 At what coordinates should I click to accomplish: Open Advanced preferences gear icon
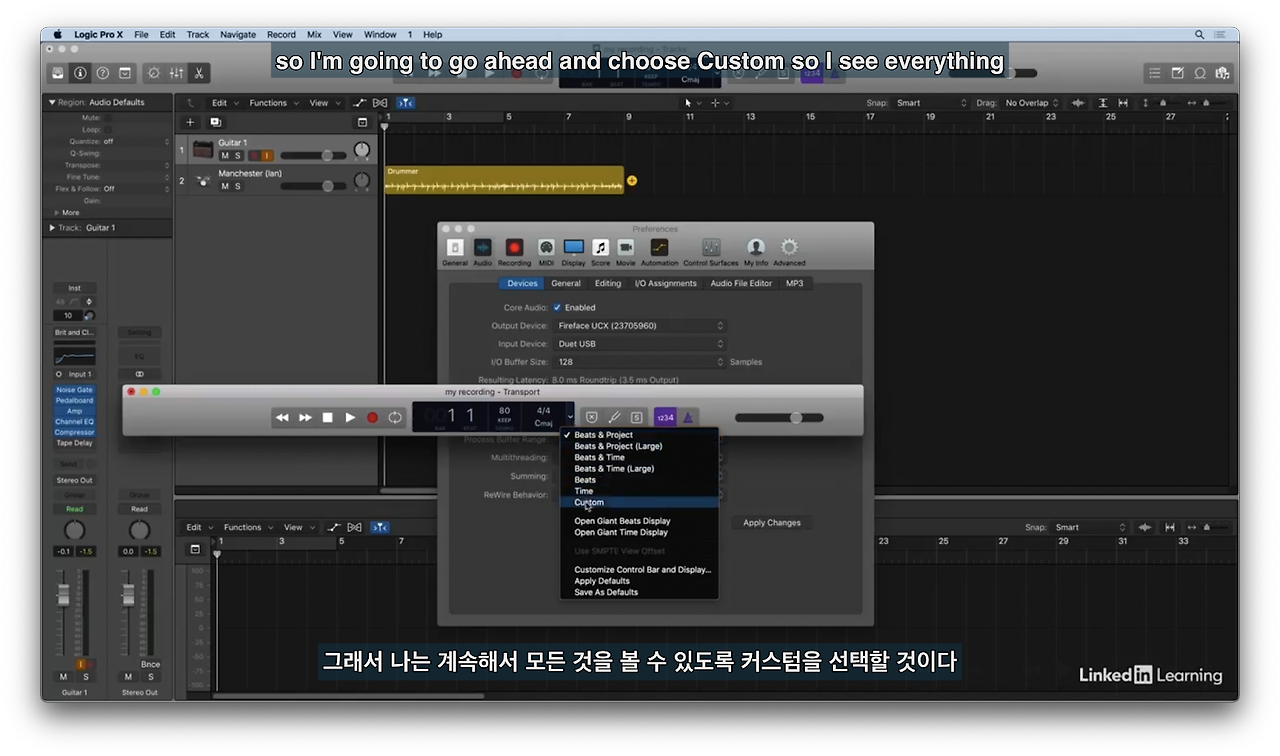tap(789, 252)
